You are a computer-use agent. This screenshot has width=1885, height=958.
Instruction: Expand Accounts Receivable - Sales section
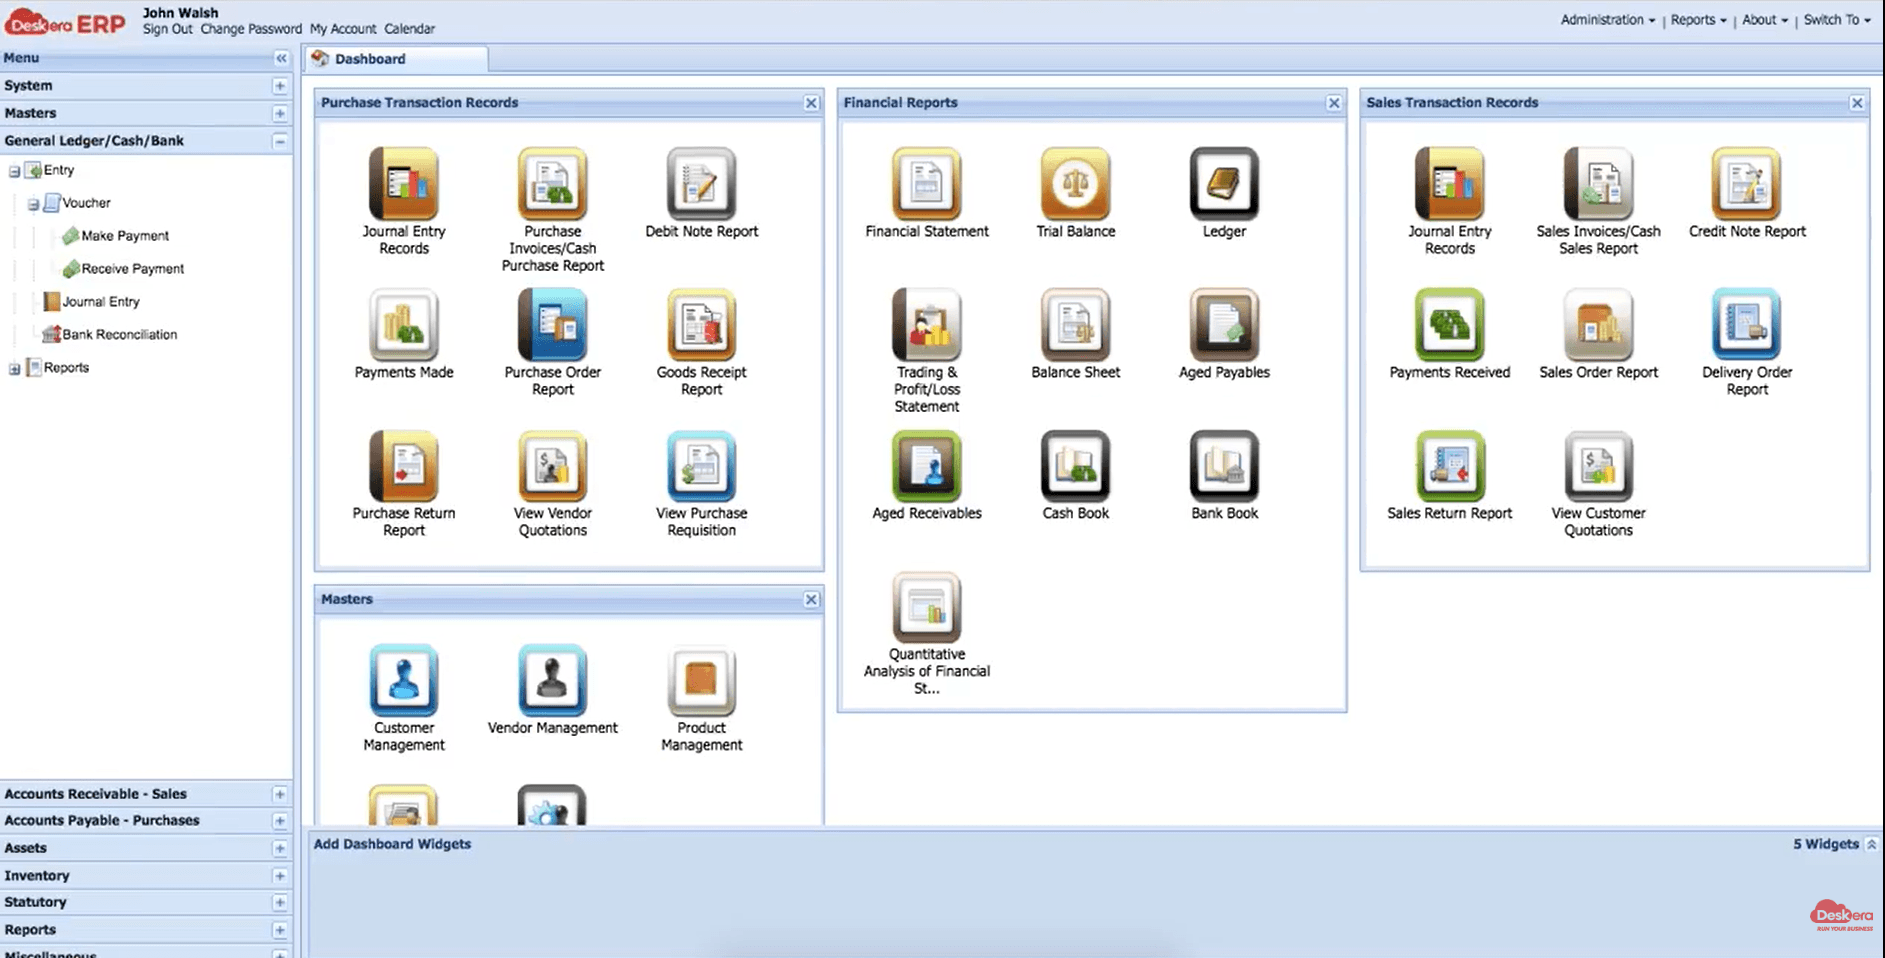pyautogui.click(x=280, y=794)
